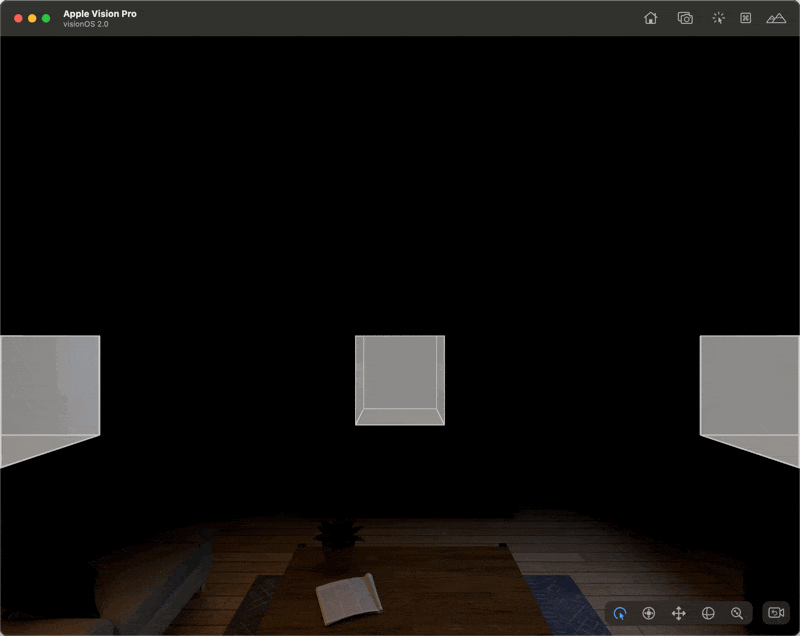Open keyboard shortcuts via the Command icon
This screenshot has height=636, width=800.
tap(744, 18)
